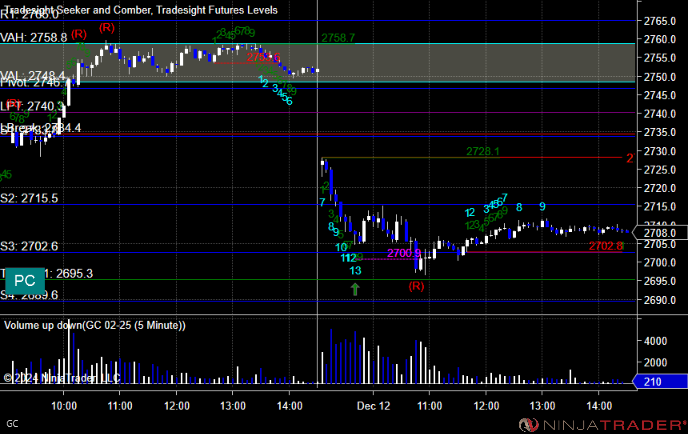The height and width of the screenshot is (434, 688).
Task: Click the 2720.0 price axis label
Action: (659, 188)
